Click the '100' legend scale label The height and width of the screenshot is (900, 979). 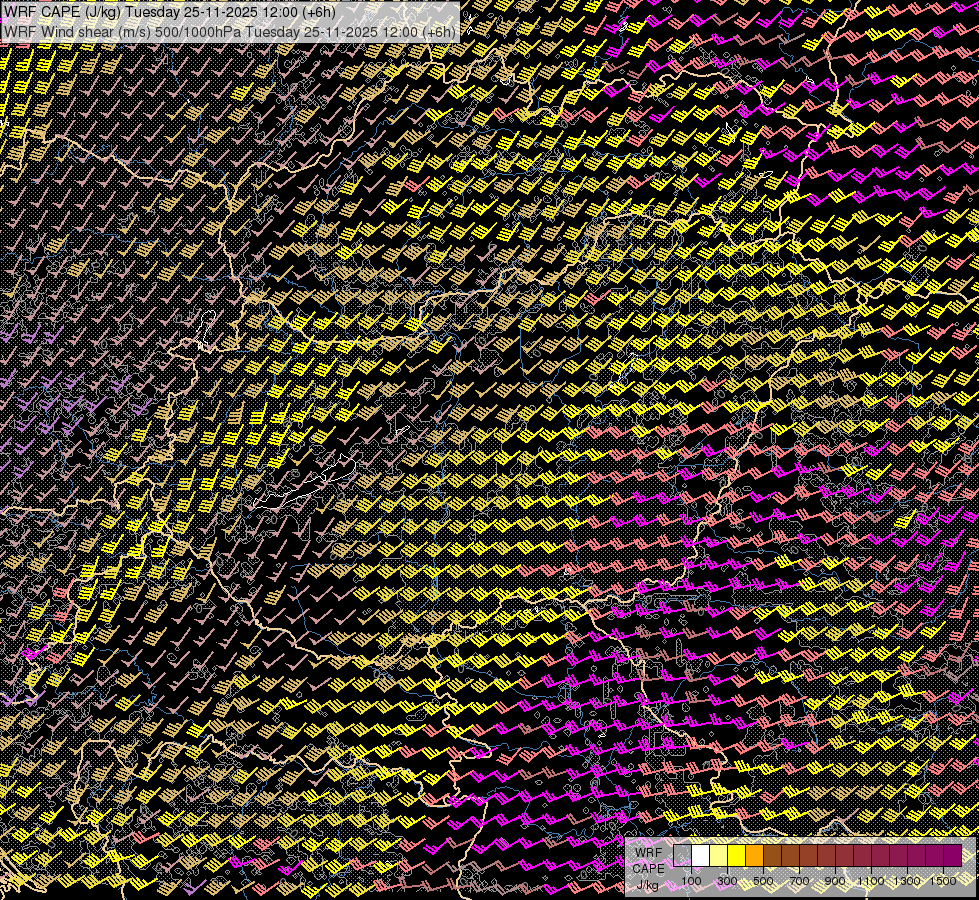tap(691, 881)
